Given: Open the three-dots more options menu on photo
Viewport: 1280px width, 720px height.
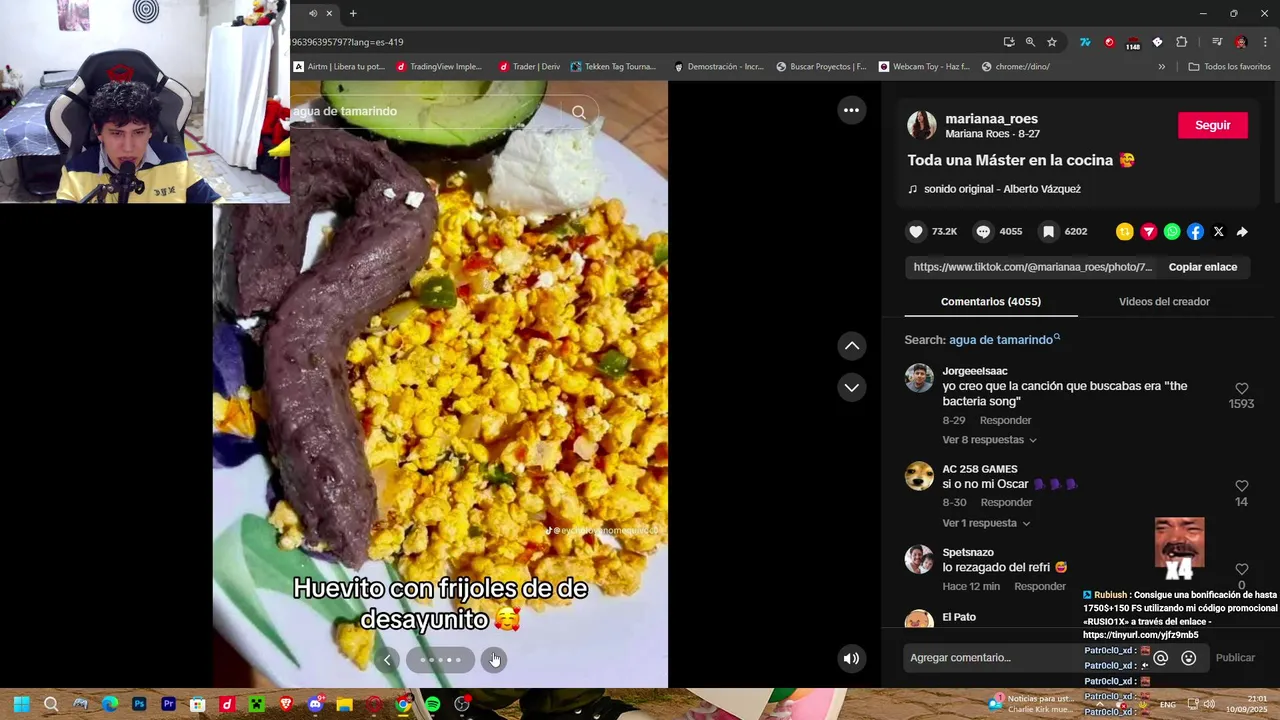Looking at the screenshot, I should [851, 110].
